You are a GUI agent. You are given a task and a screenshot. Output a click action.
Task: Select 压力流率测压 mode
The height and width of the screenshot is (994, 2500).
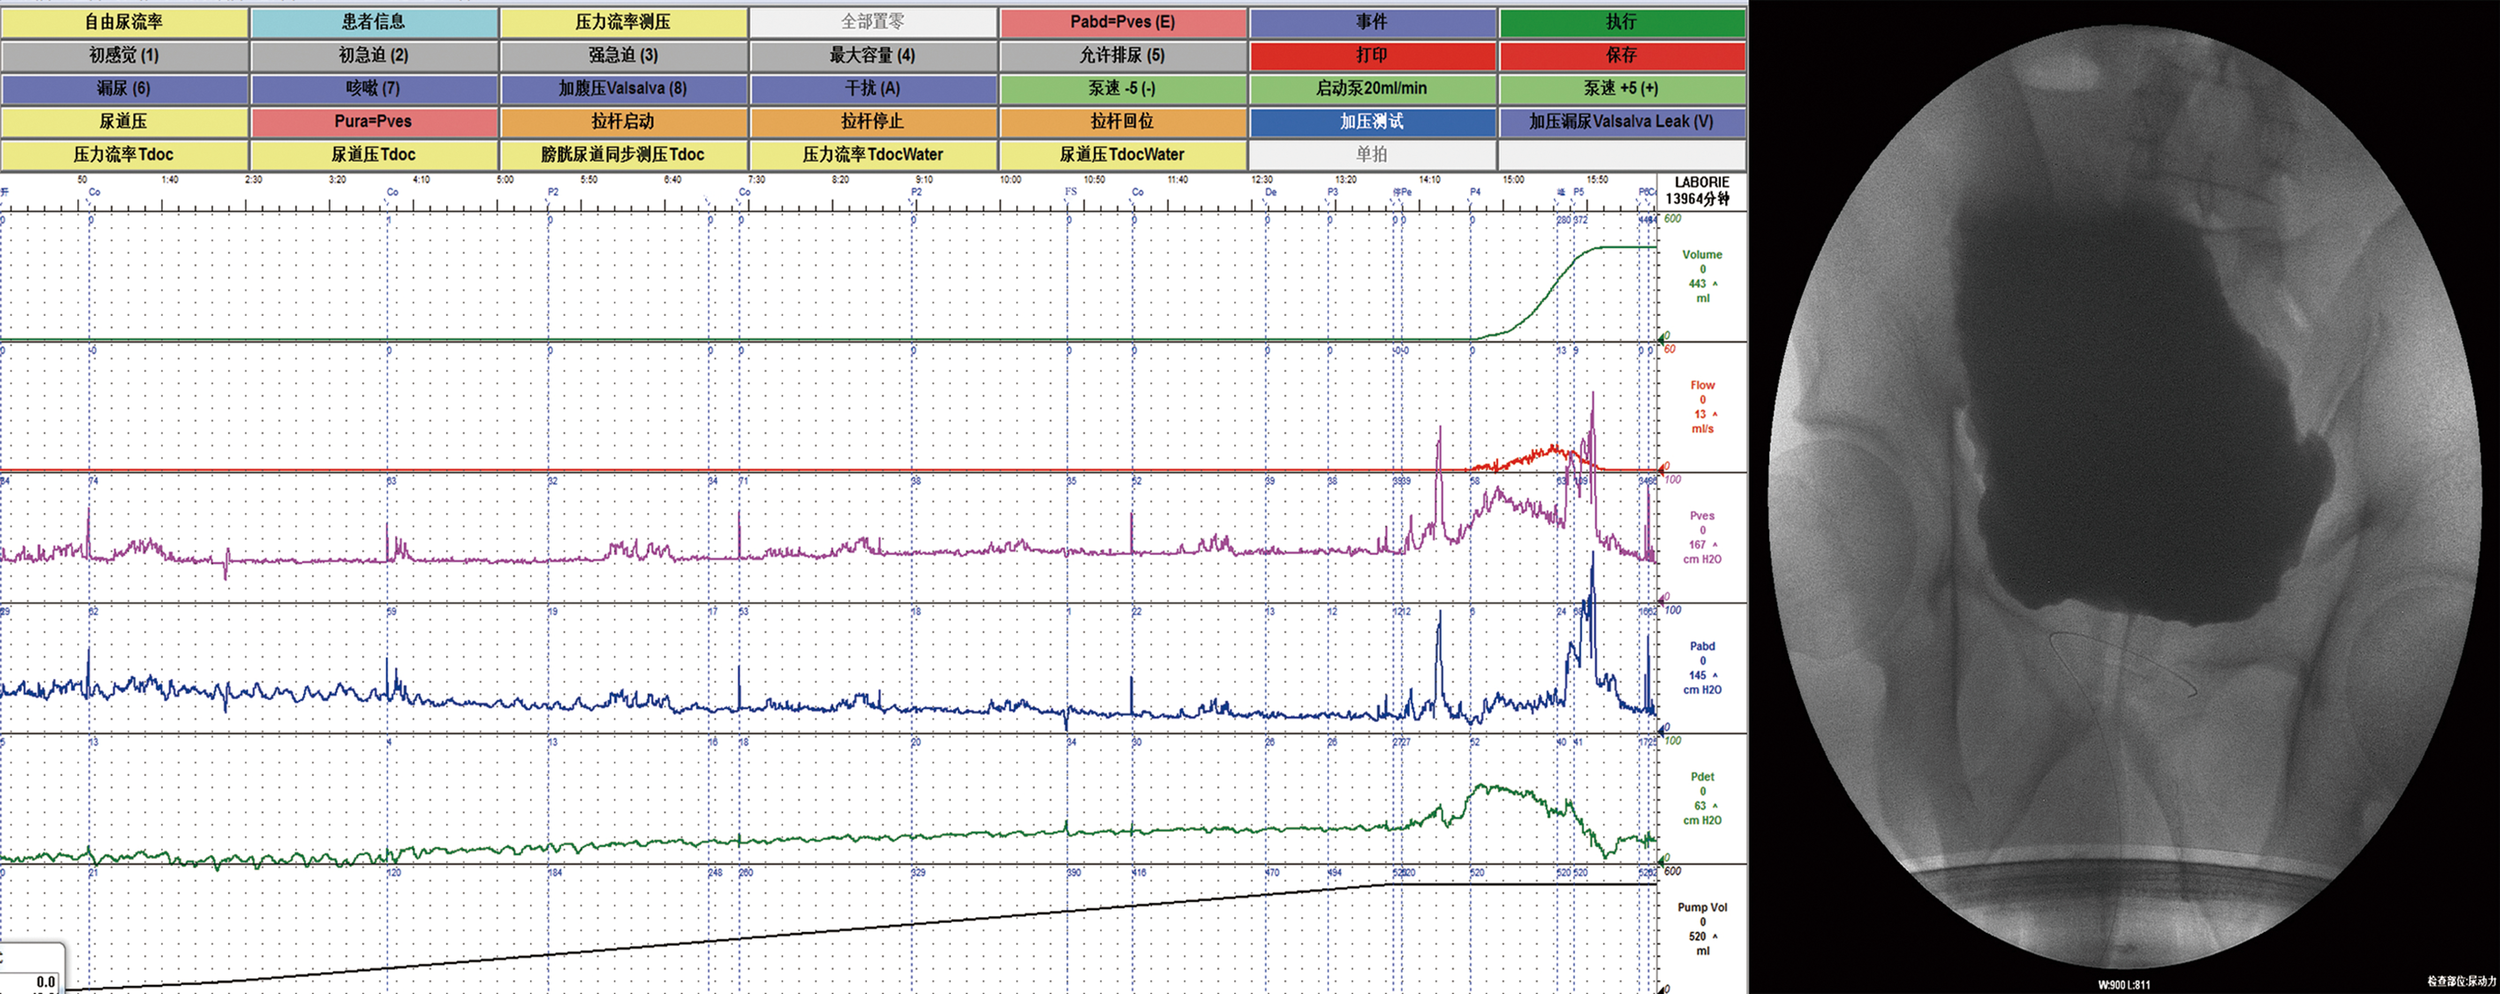click(623, 22)
